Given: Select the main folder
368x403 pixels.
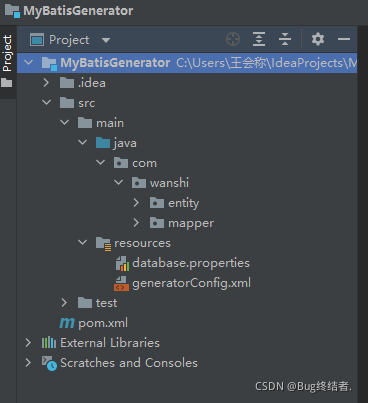Looking at the screenshot, I should 110,123.
